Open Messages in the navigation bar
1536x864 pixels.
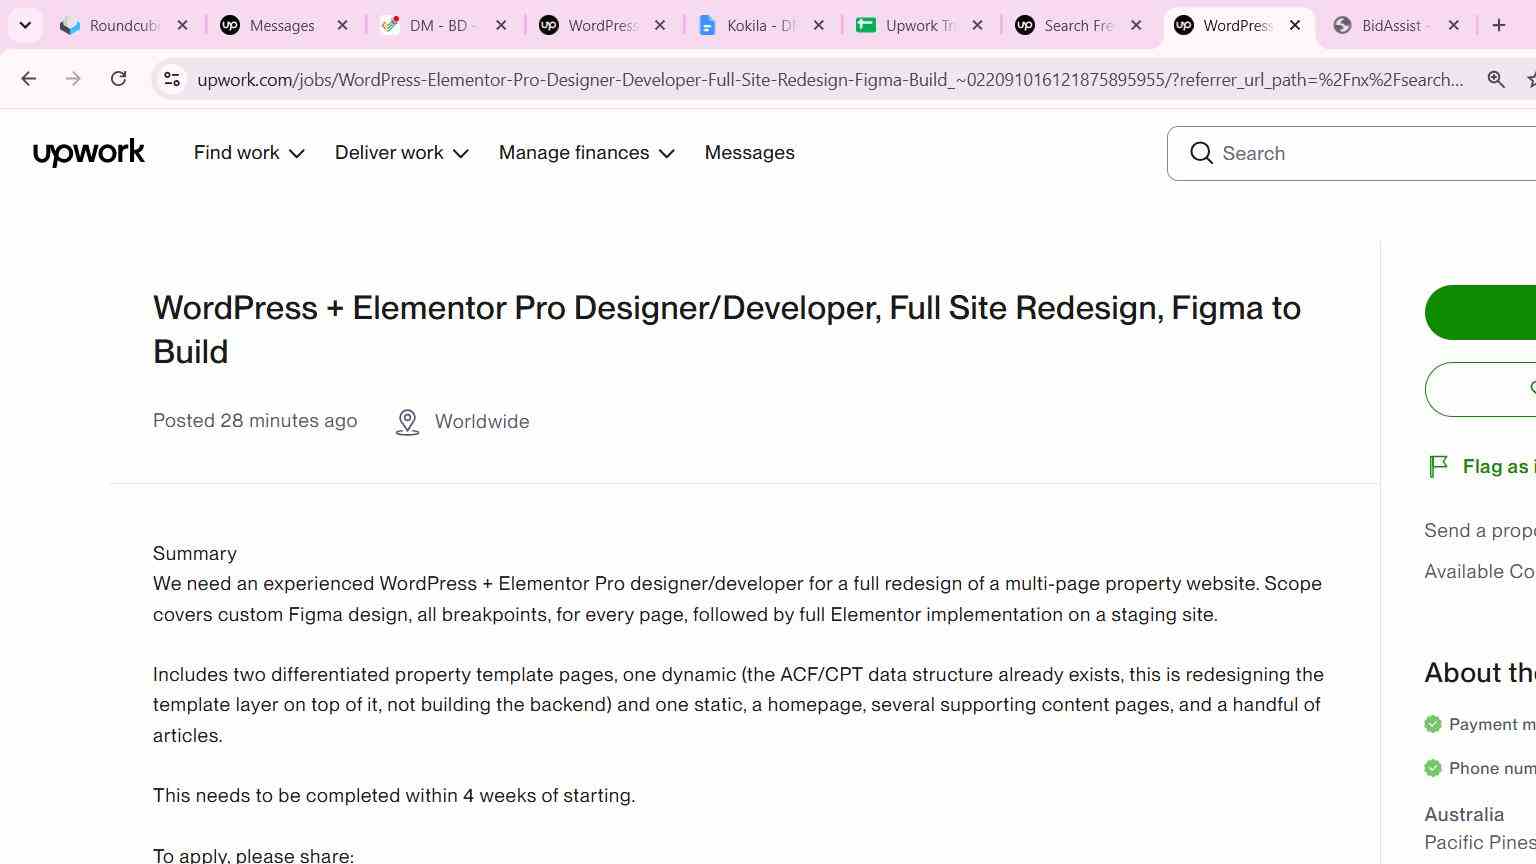tap(749, 153)
